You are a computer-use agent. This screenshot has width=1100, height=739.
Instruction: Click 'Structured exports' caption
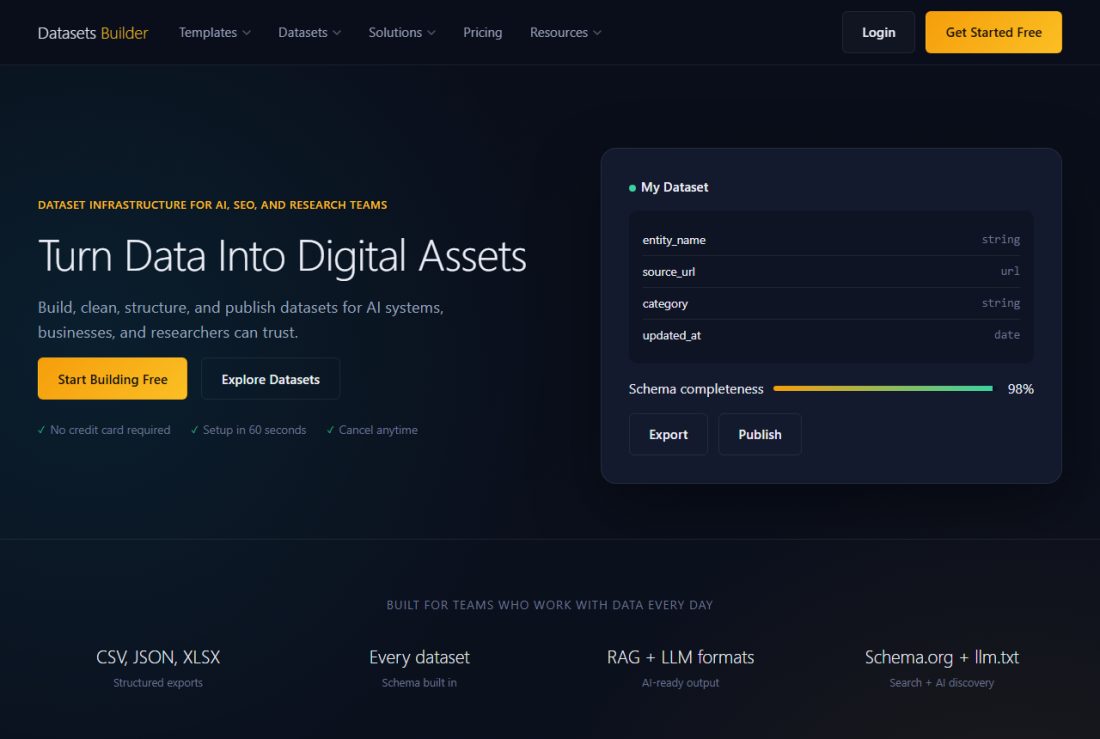[158, 682]
